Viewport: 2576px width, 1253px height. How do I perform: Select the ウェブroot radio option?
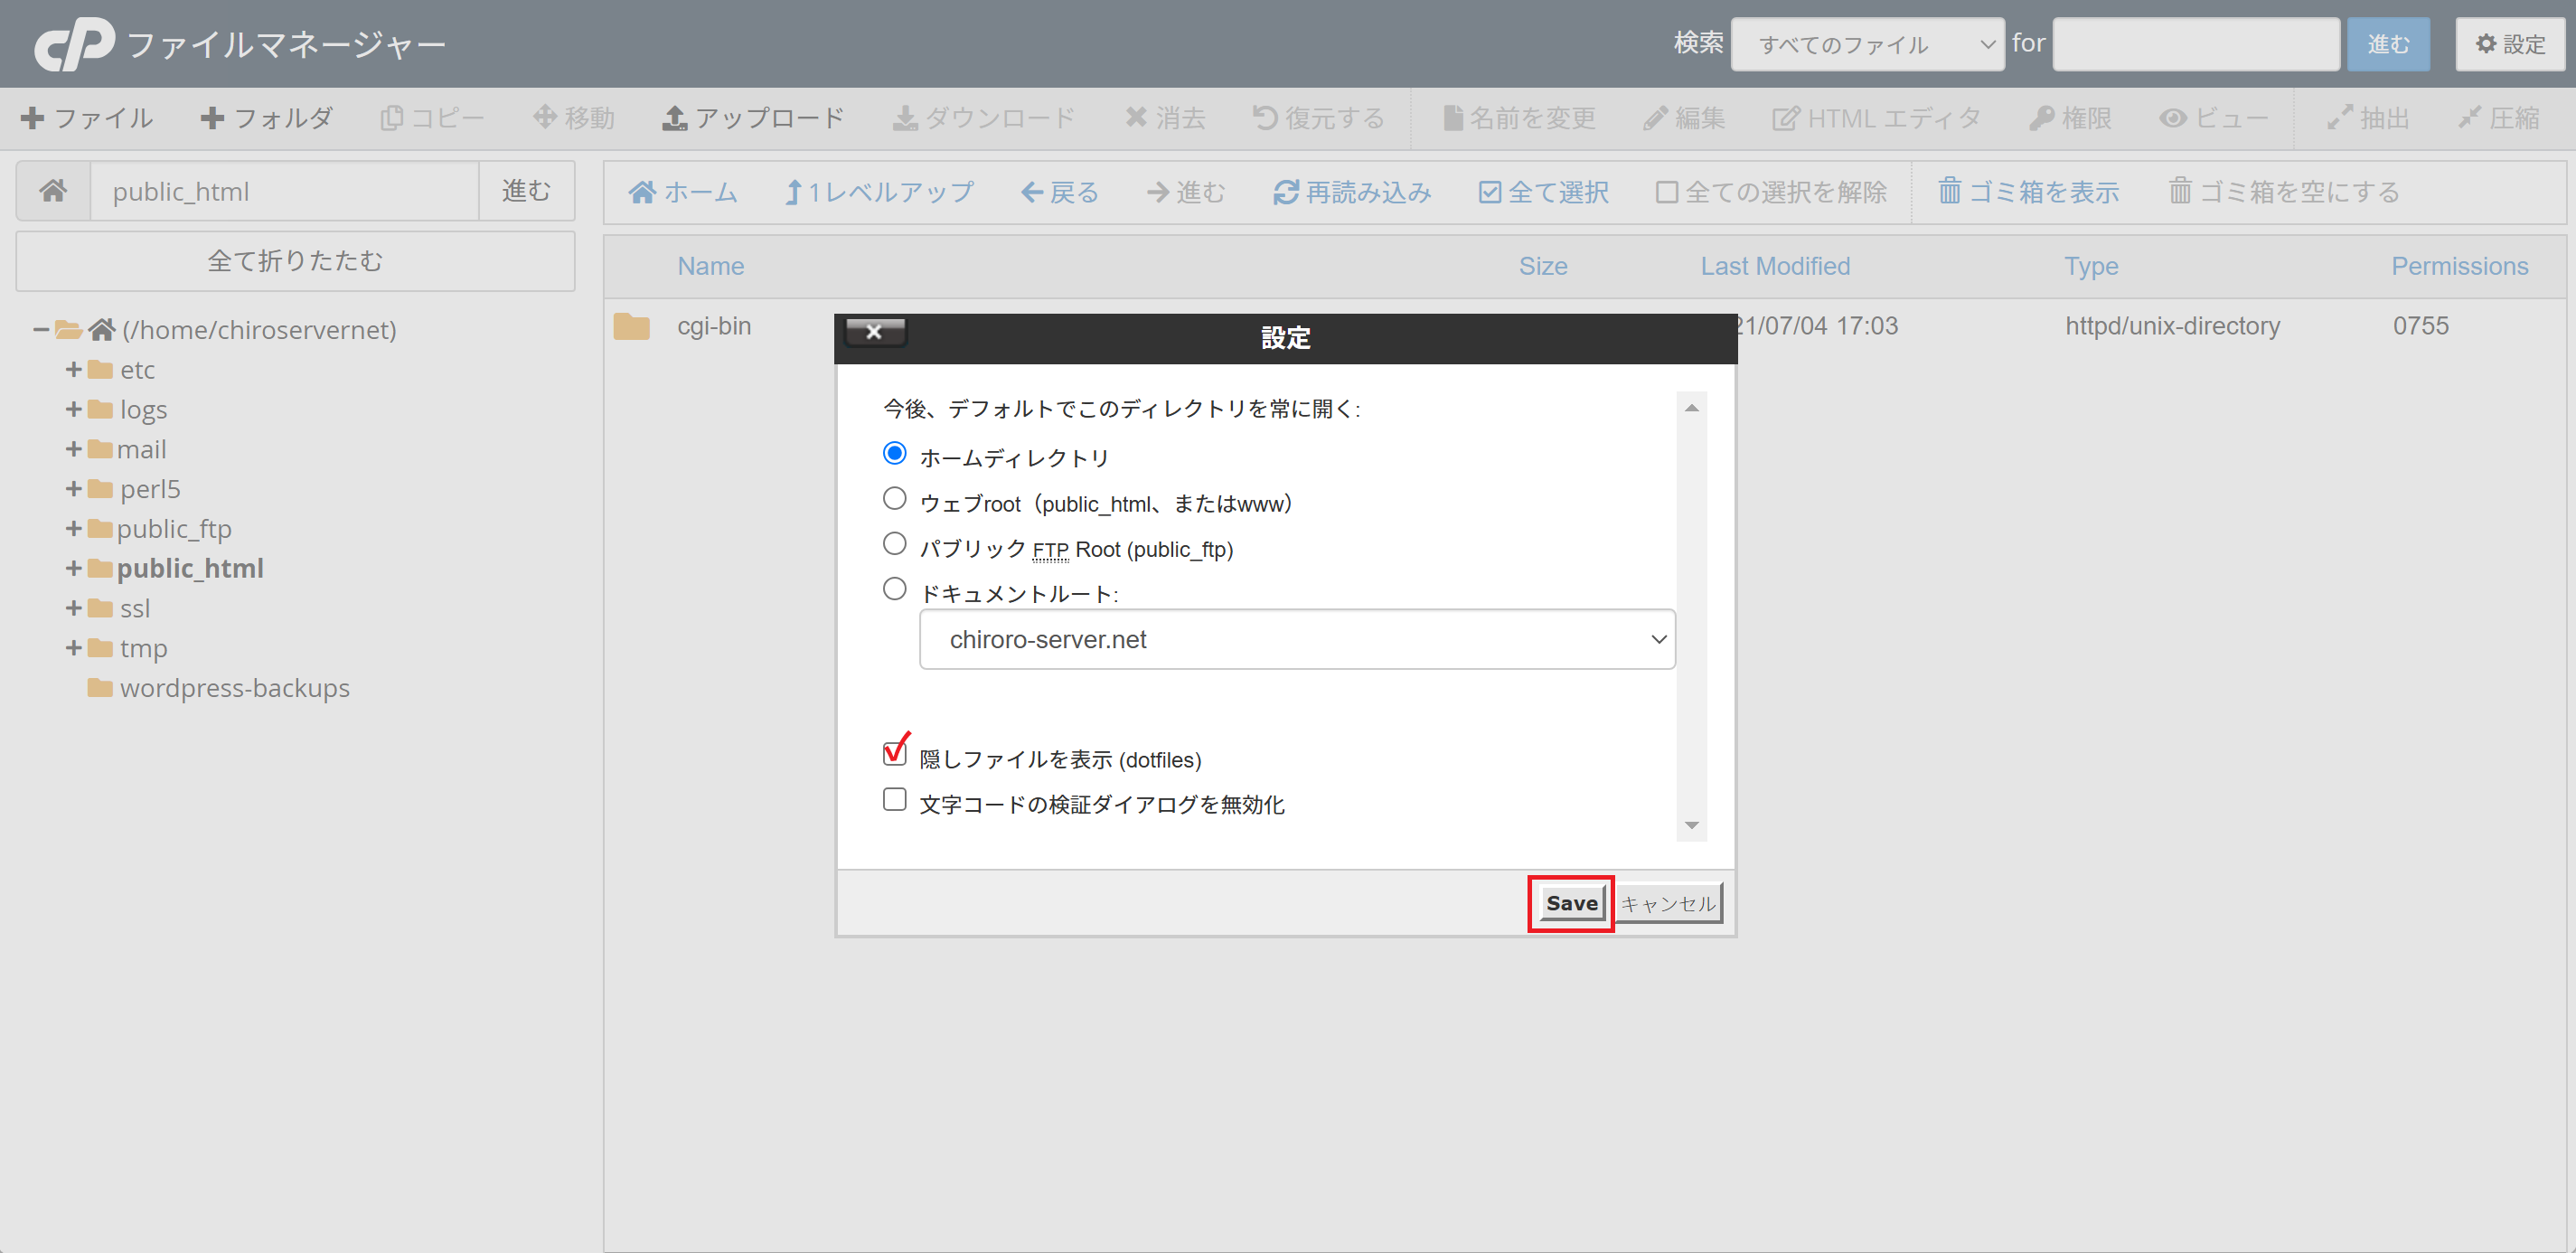point(894,498)
